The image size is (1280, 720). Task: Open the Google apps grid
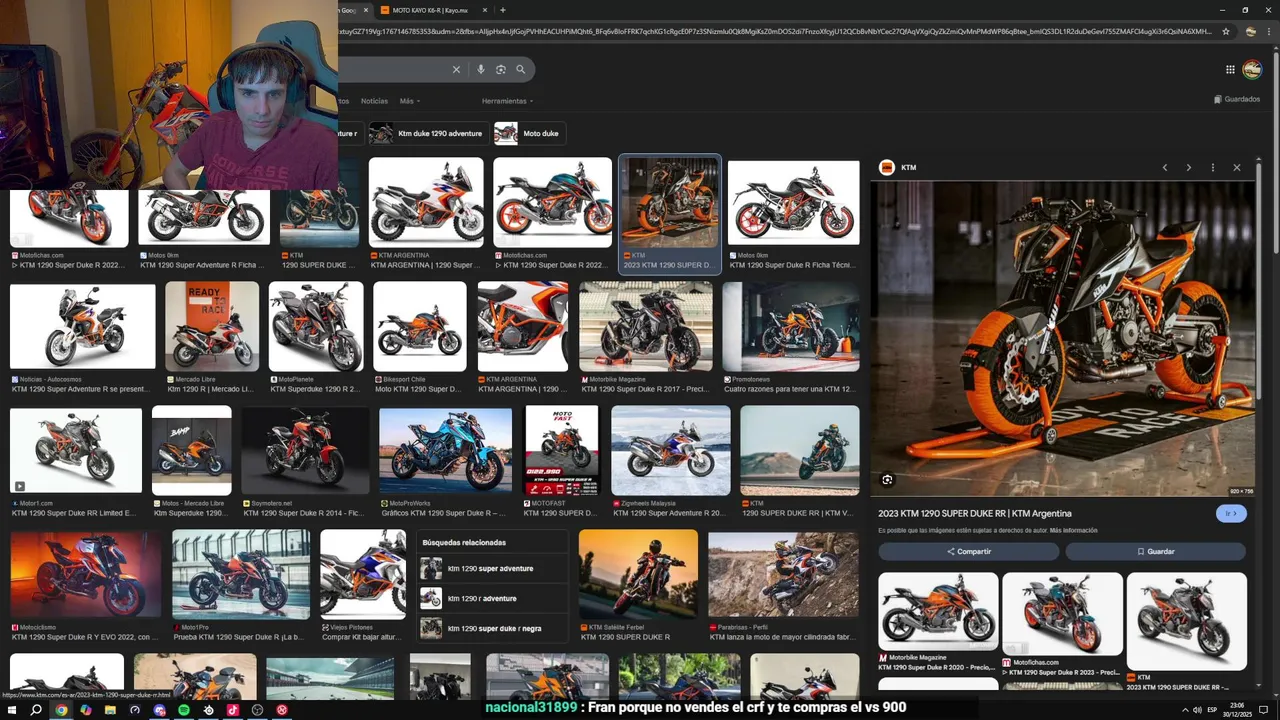click(1230, 69)
